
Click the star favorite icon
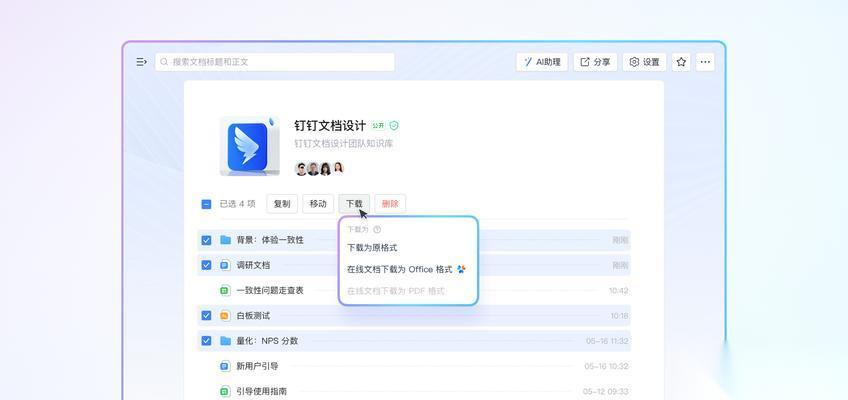coord(681,62)
